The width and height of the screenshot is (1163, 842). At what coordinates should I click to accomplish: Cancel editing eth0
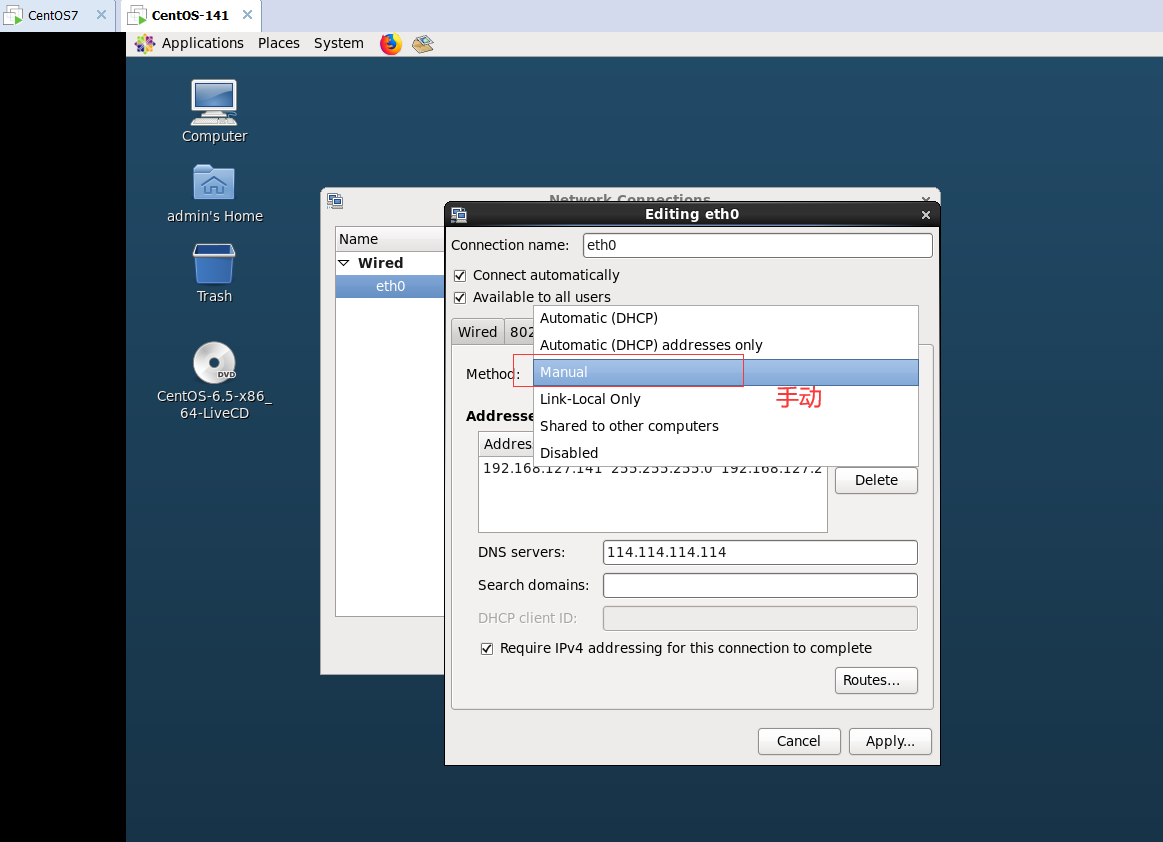(x=799, y=741)
